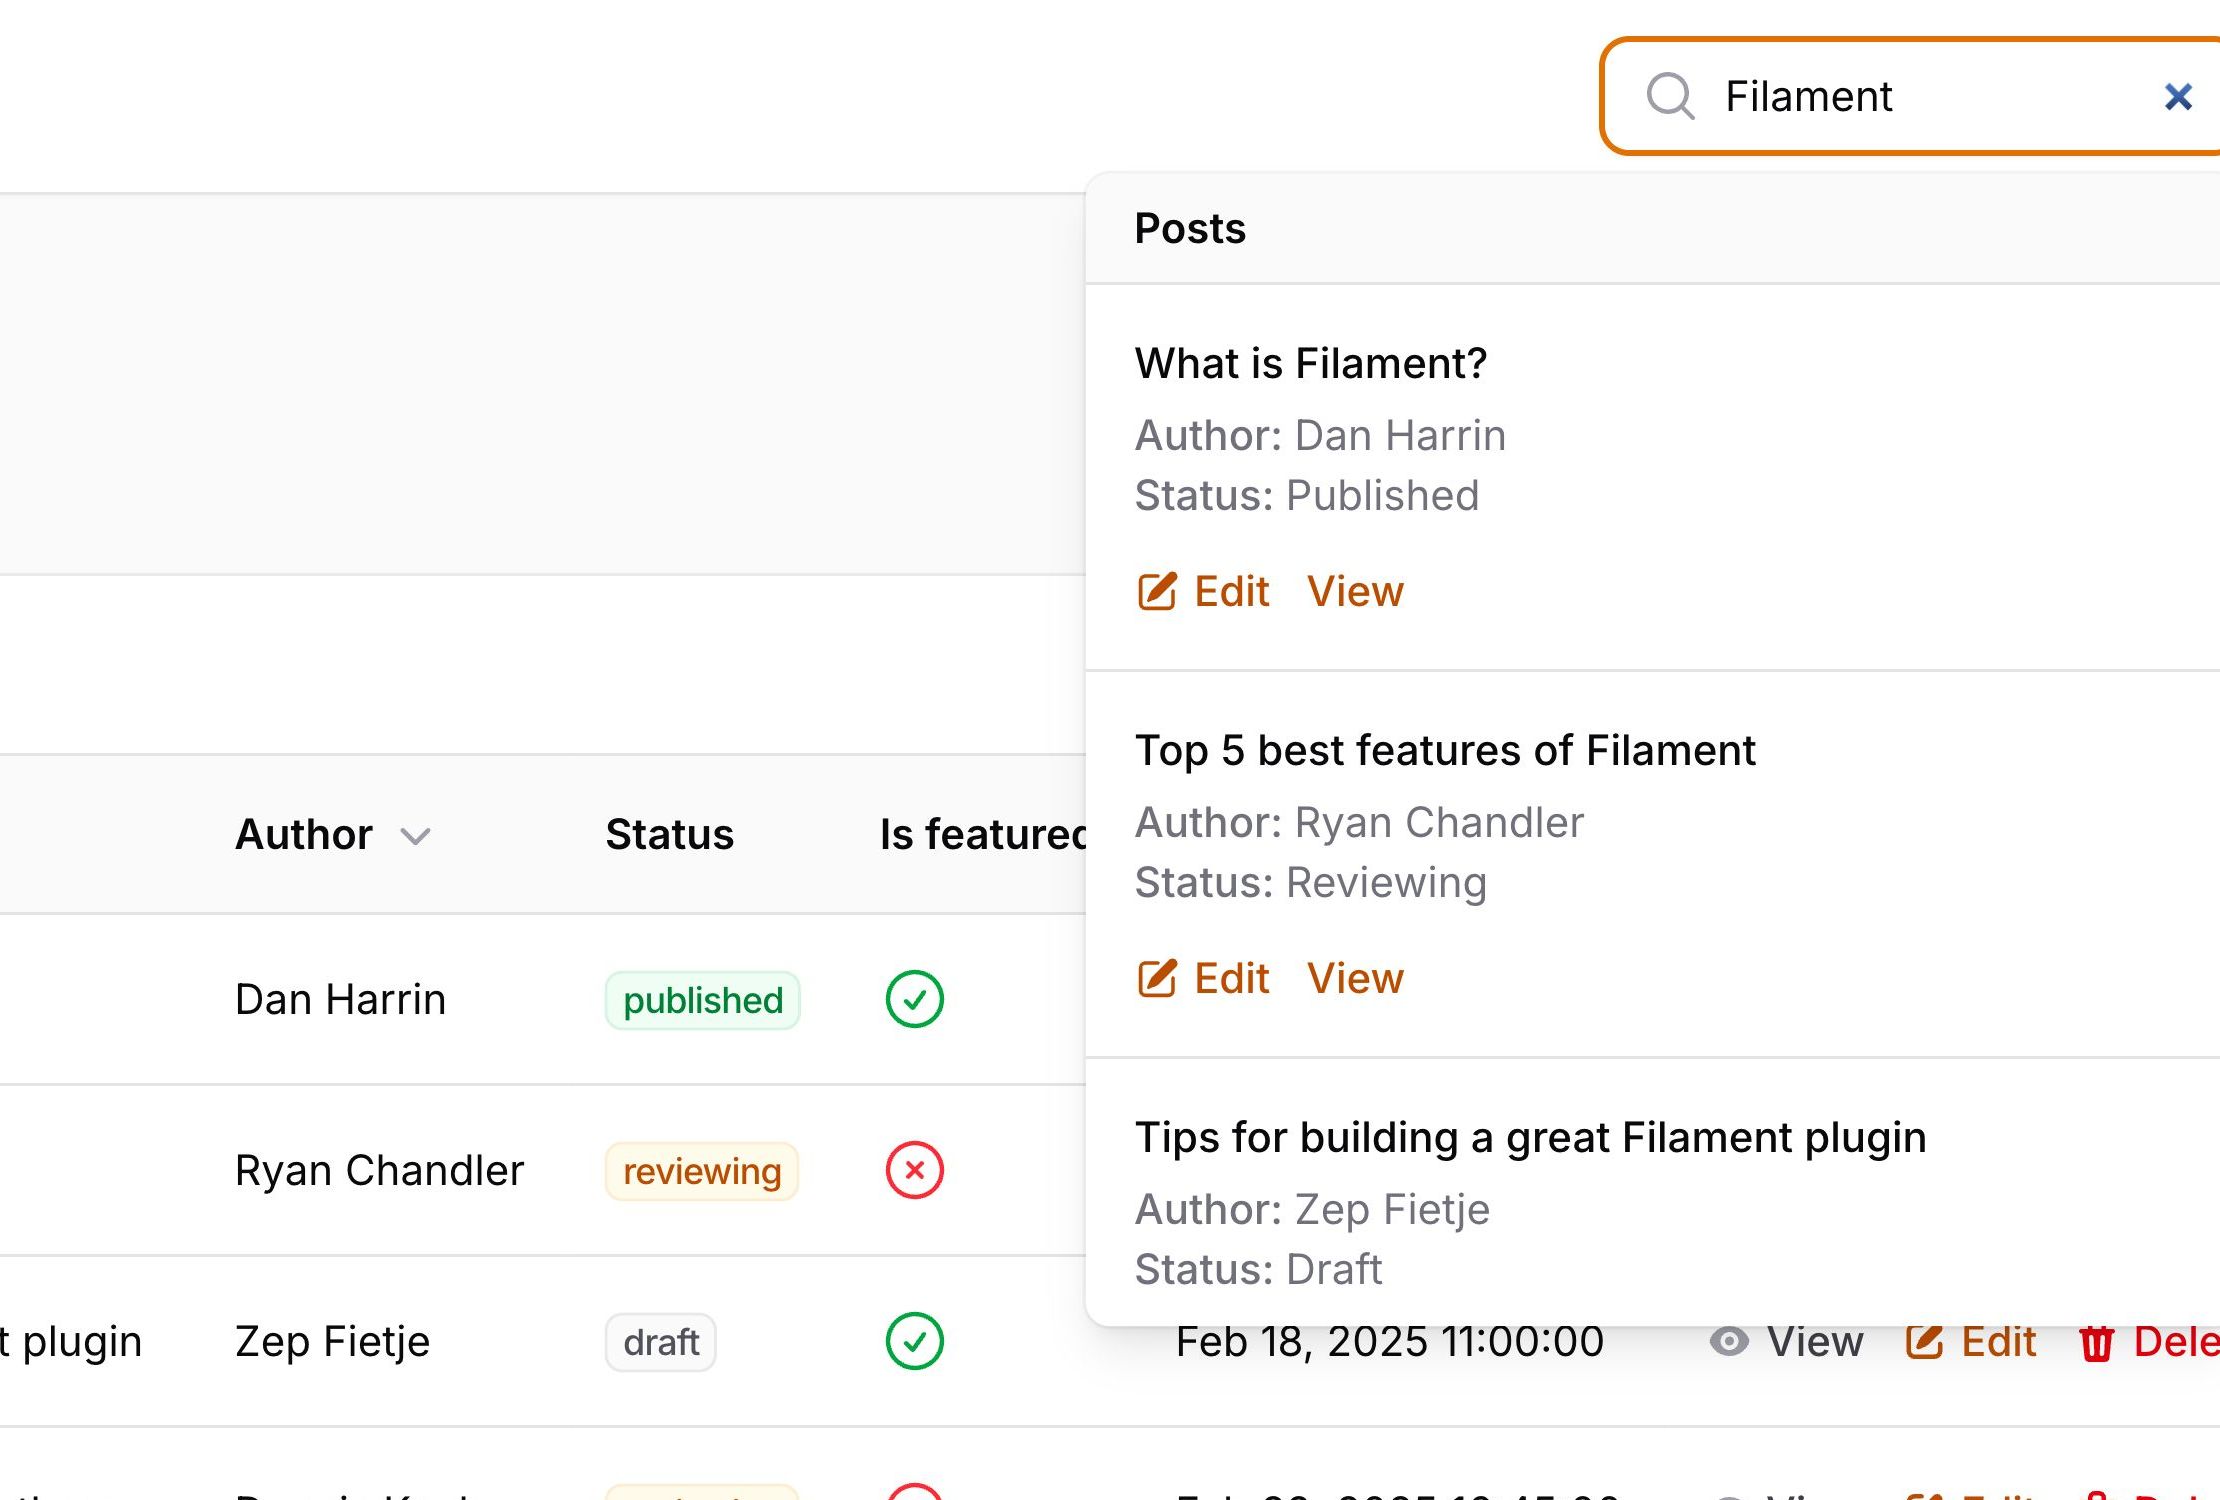2220x1500 pixels.
Task: Click Edit under 'What is Filament?' result
Action: pyautogui.click(x=1203, y=591)
